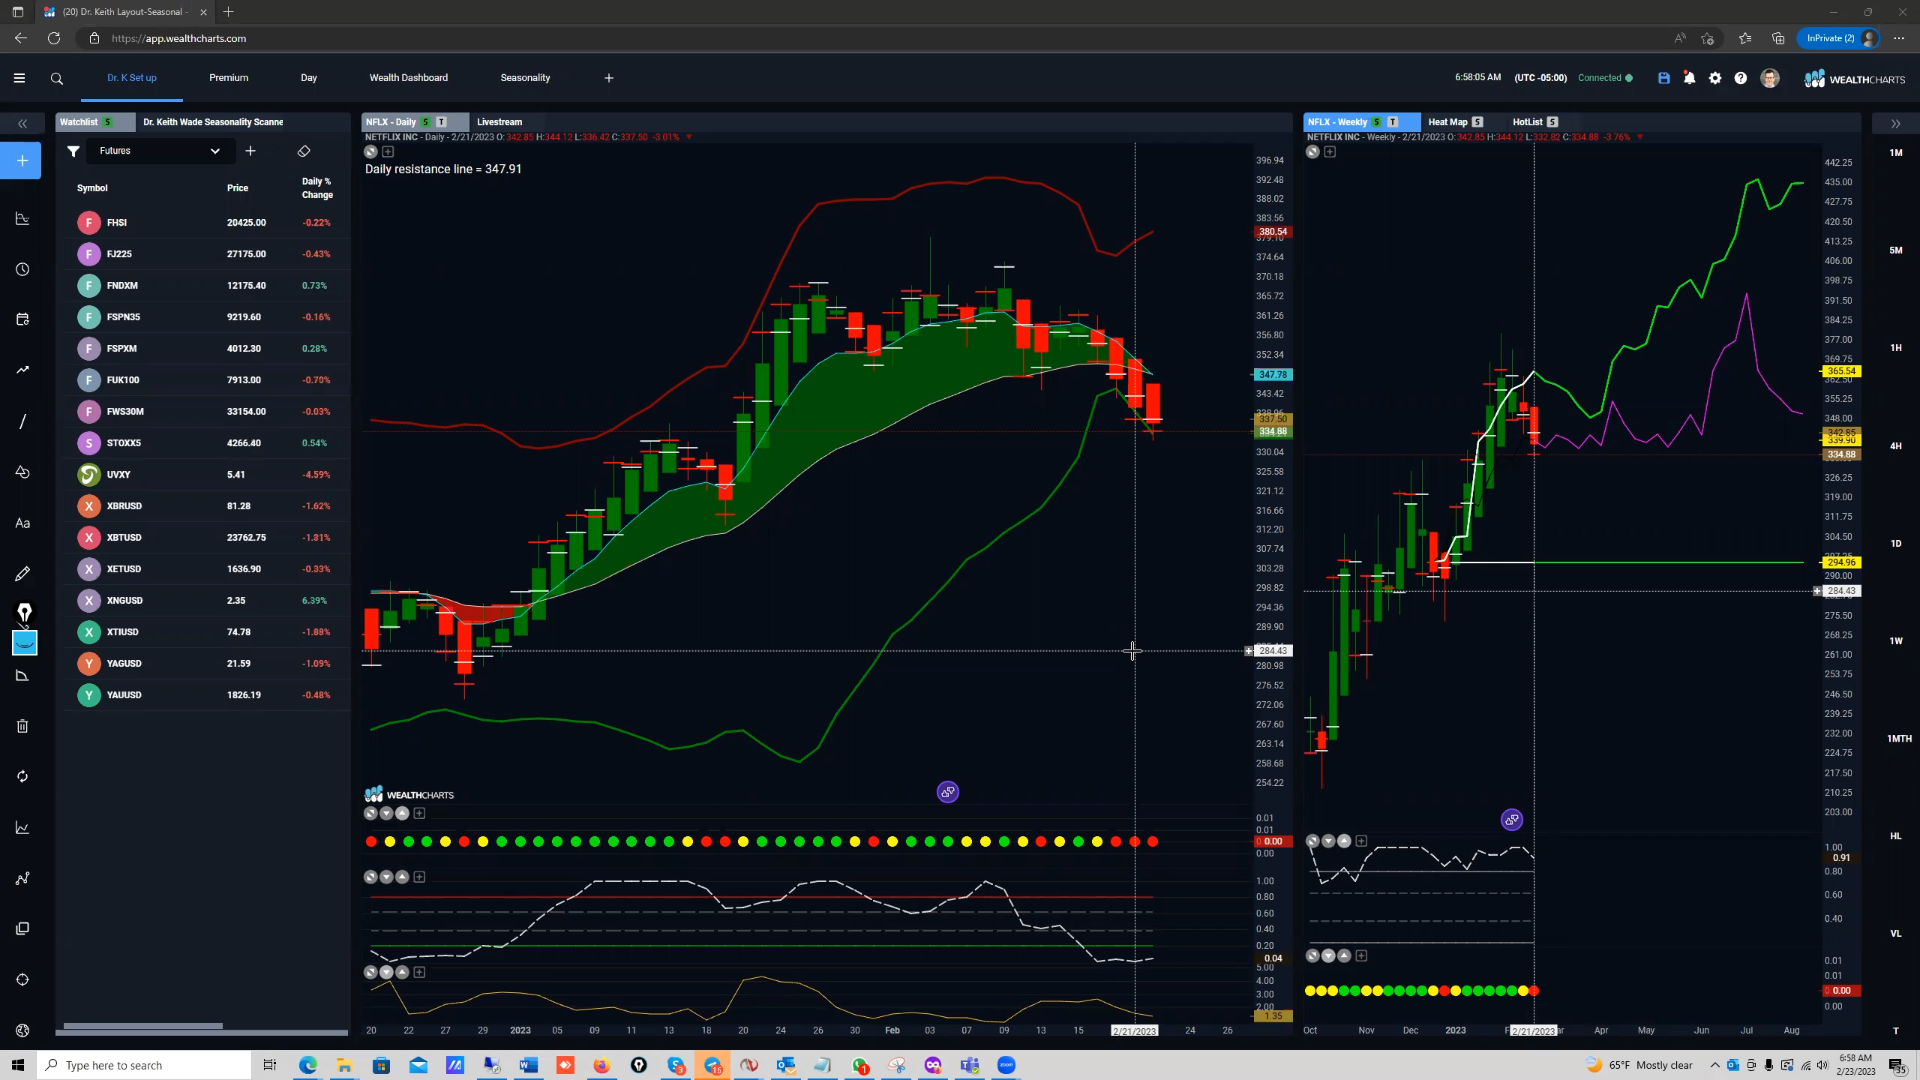Viewport: 1920px width, 1080px height.
Task: Open the clock history sidebar icon
Action: (22, 269)
